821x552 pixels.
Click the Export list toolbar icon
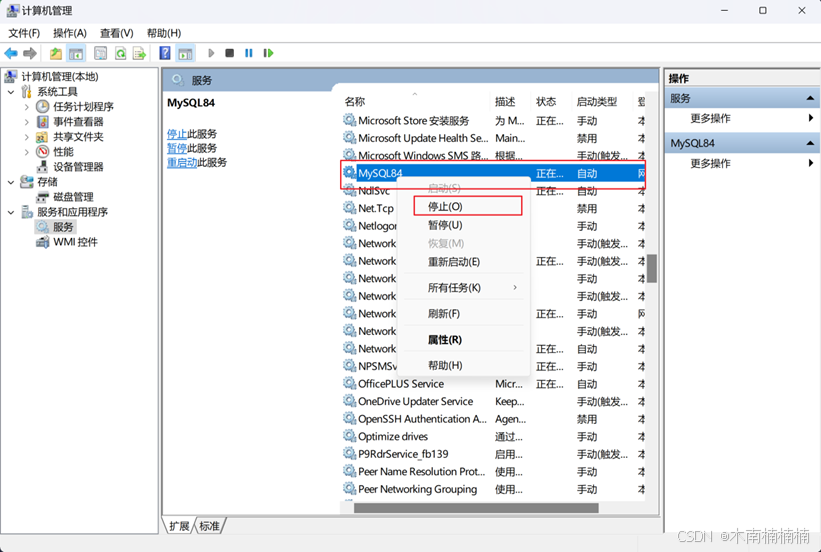(139, 53)
